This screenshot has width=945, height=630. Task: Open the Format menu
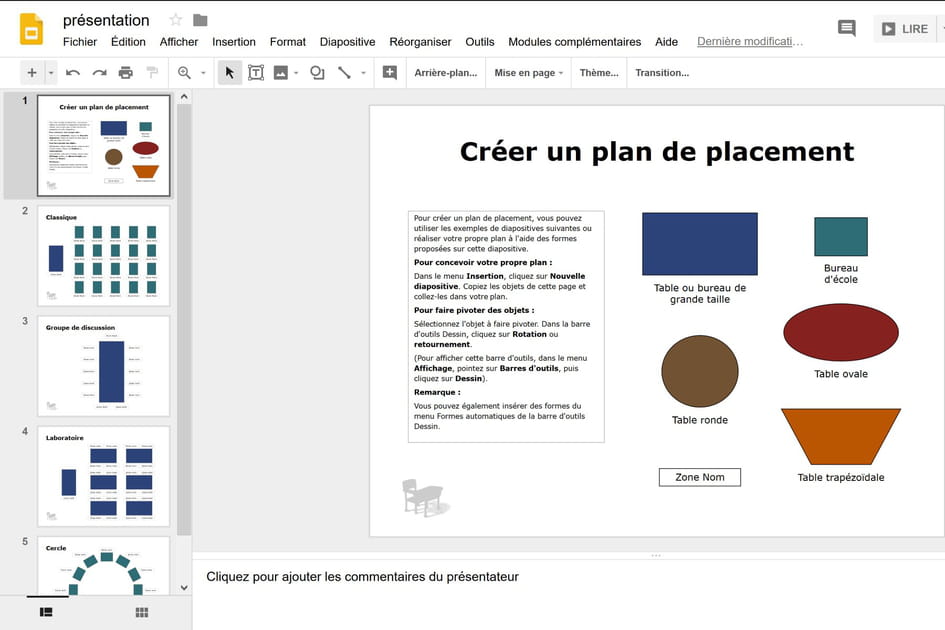(x=287, y=42)
